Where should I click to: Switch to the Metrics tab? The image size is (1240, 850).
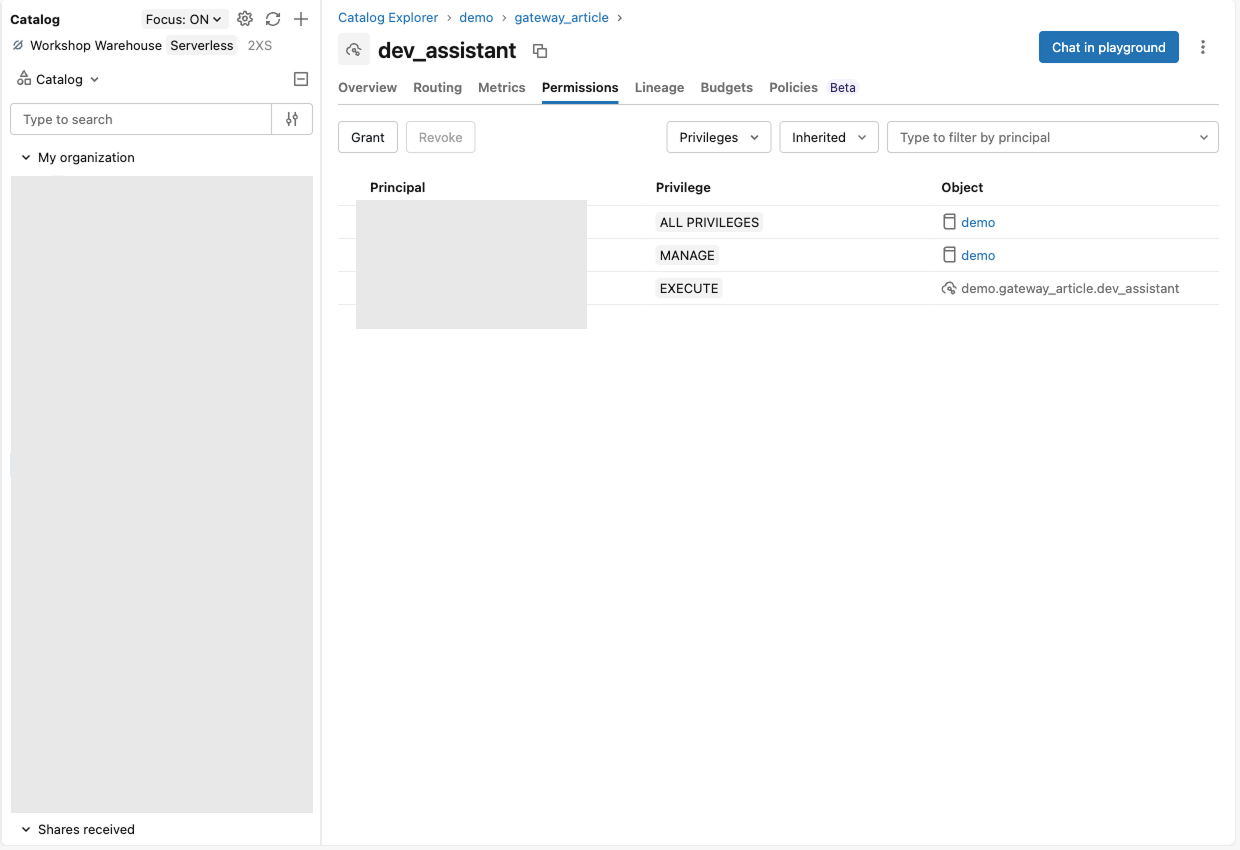point(502,87)
